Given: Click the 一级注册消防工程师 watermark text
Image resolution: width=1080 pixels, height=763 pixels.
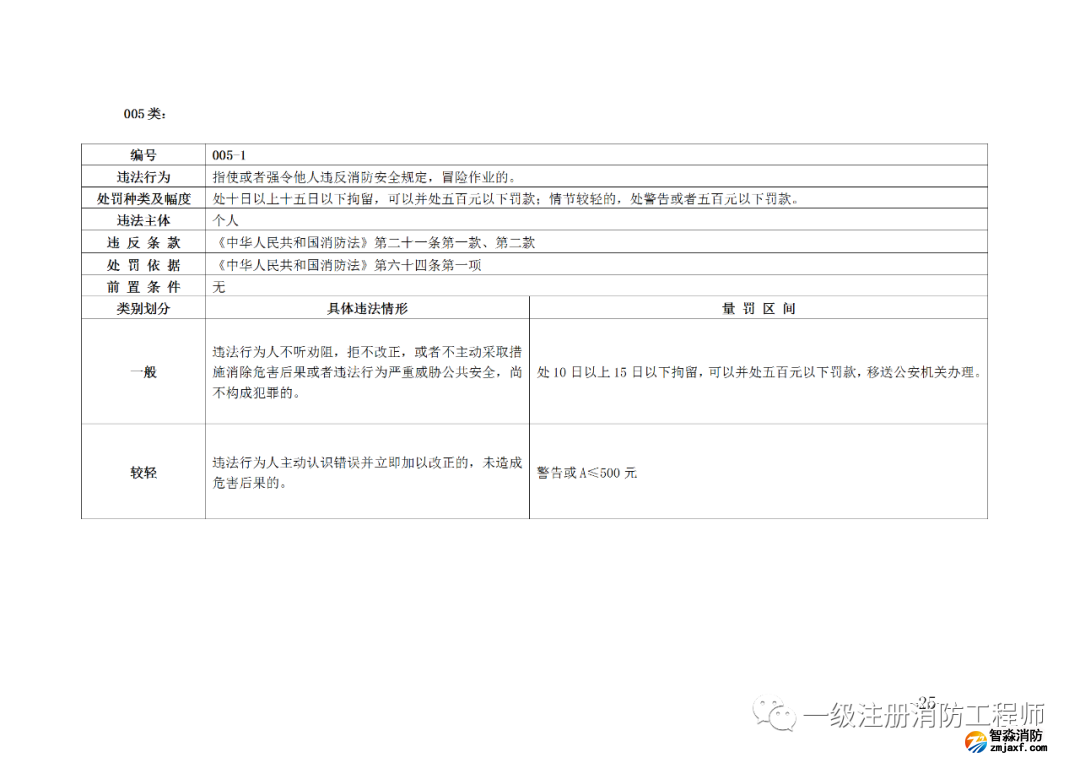Looking at the screenshot, I should click(924, 715).
